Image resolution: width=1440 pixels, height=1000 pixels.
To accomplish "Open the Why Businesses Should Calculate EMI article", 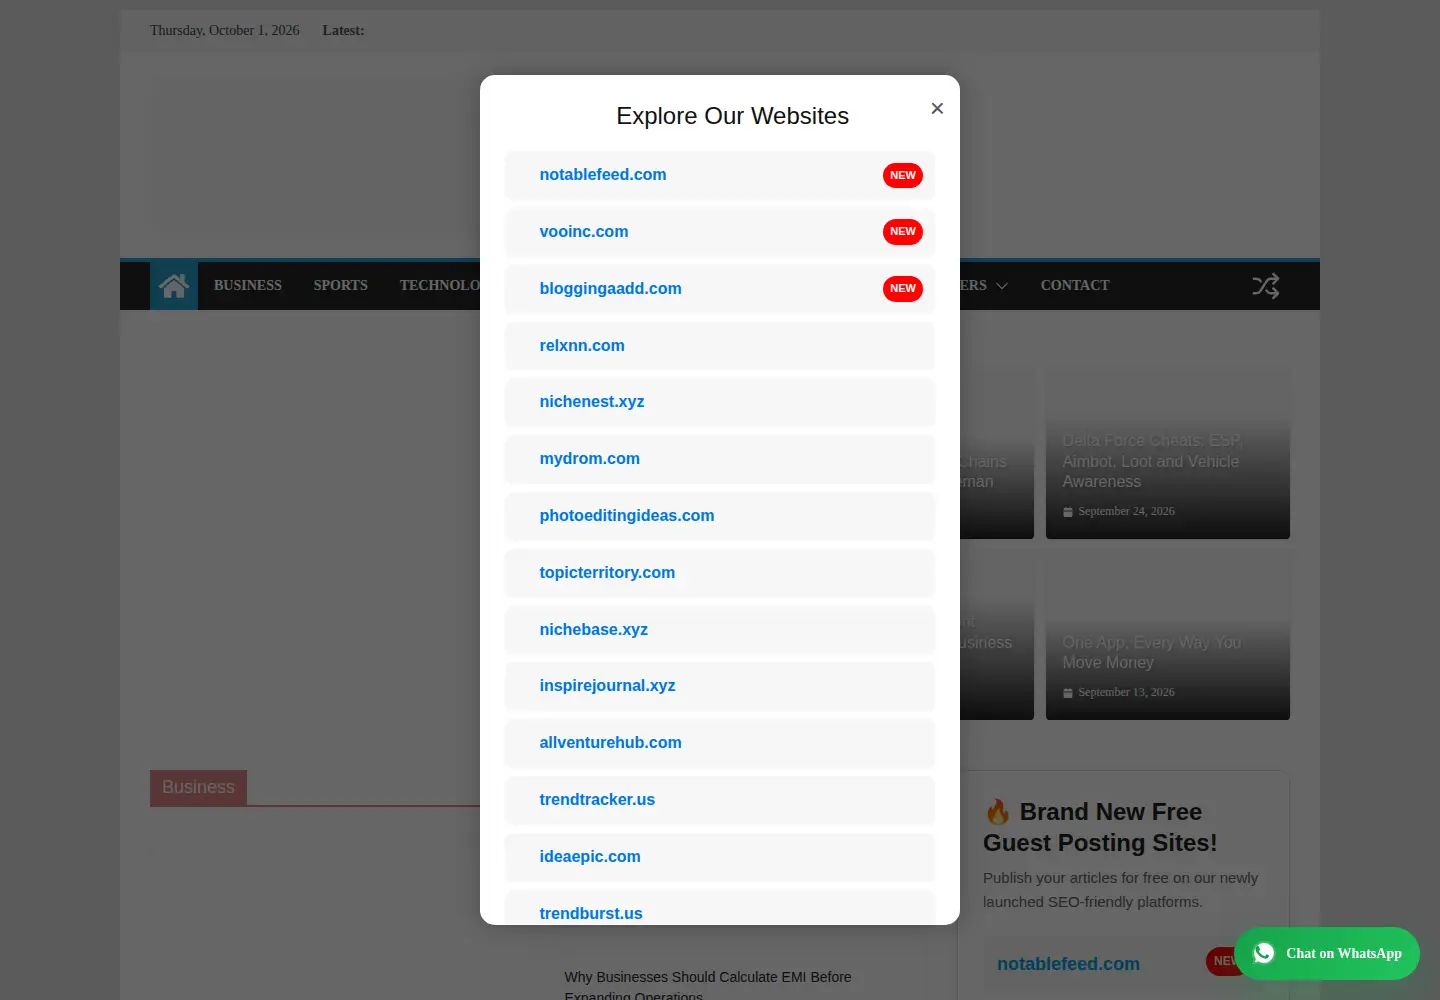I will click(x=708, y=985).
